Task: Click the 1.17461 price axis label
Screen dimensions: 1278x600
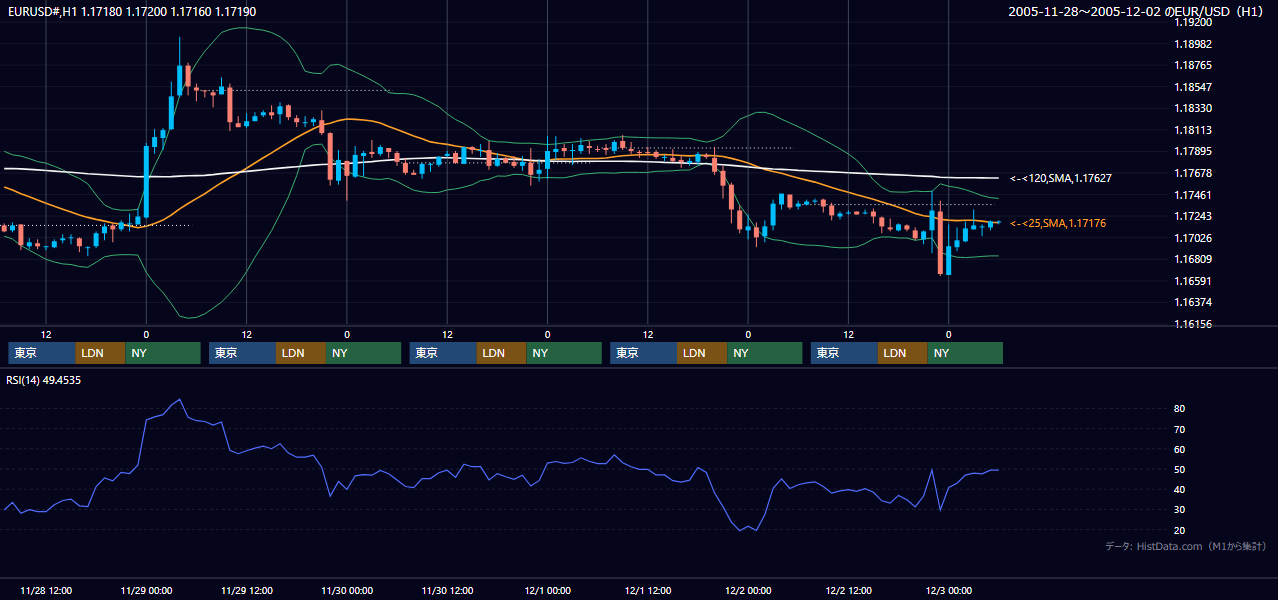Action: (1192, 195)
